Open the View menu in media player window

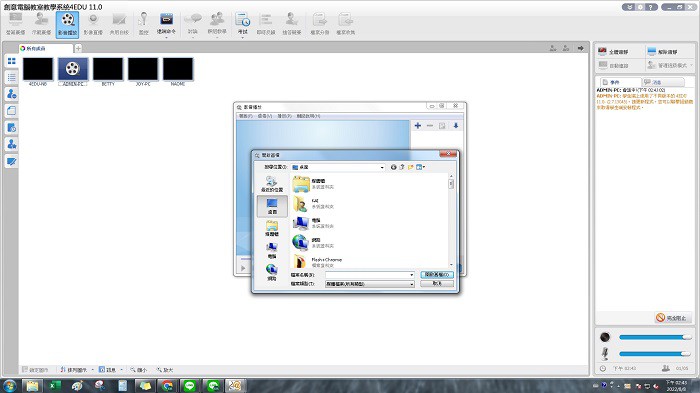click(265, 116)
